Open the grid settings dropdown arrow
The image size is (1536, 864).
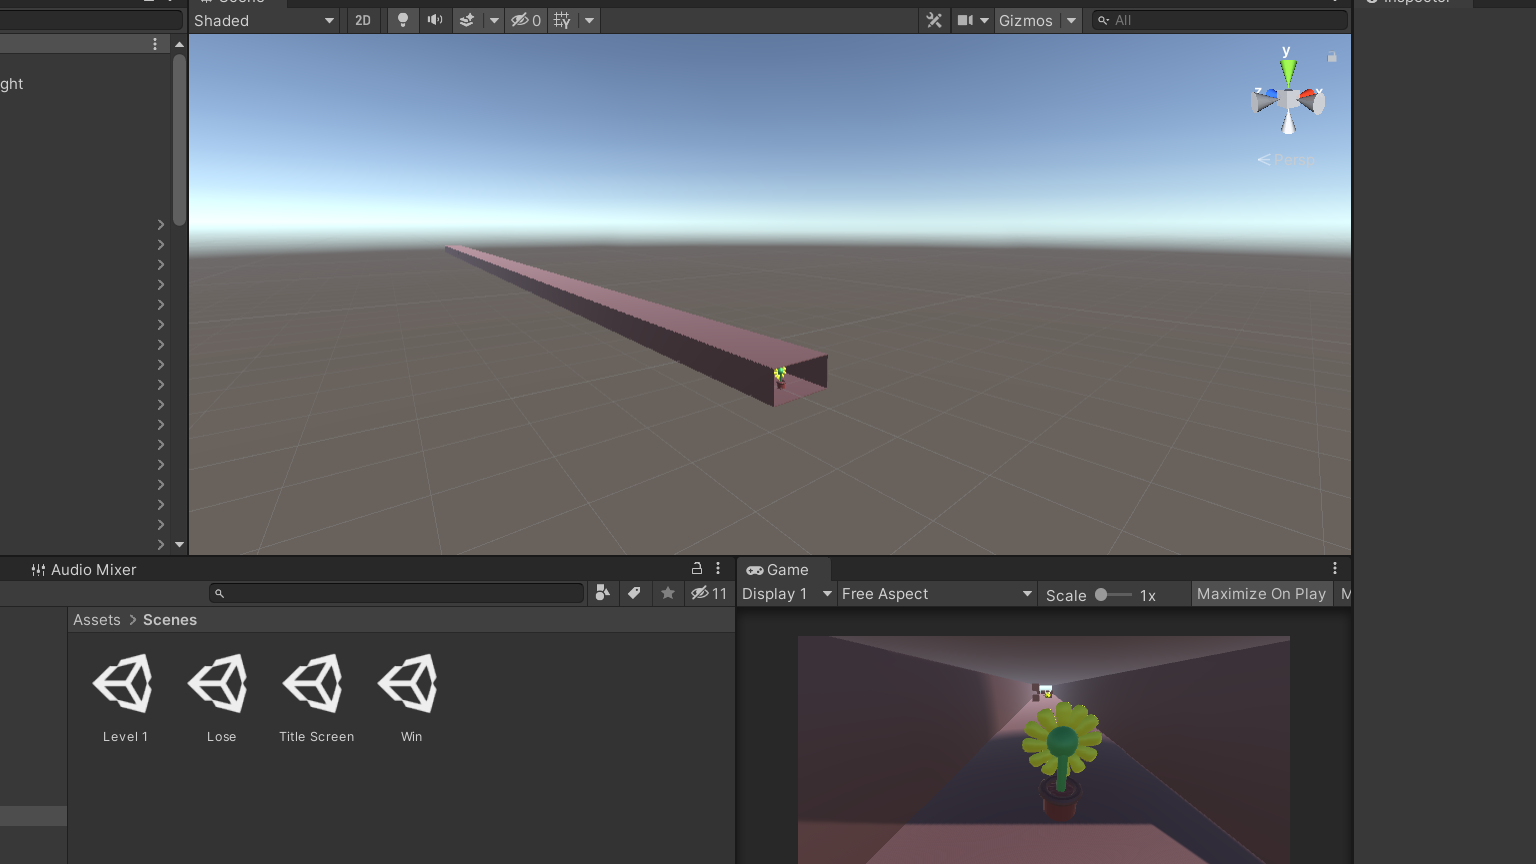pyautogui.click(x=589, y=20)
